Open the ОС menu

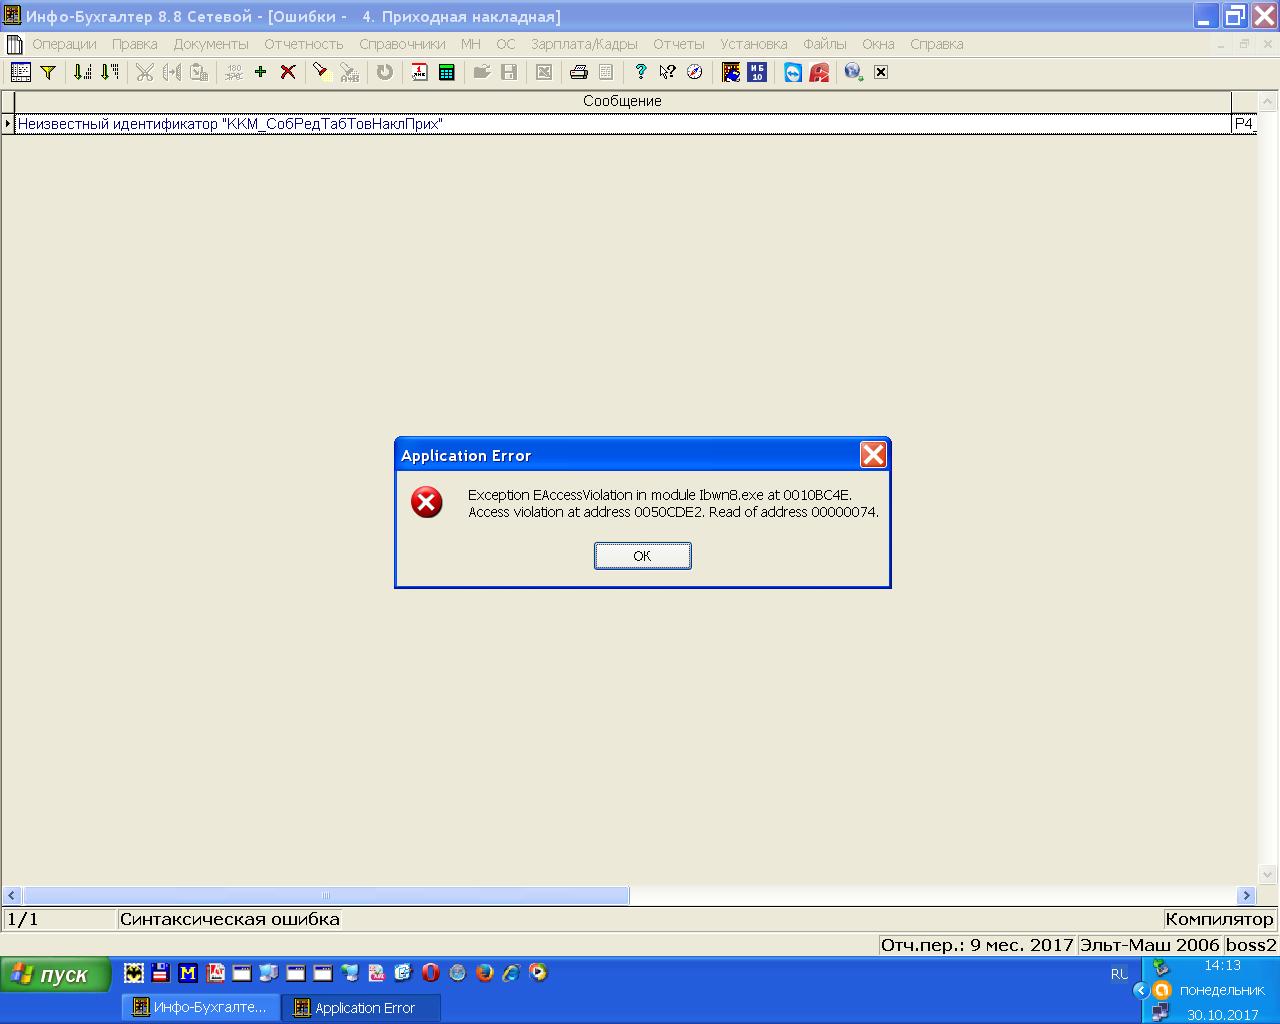pos(506,44)
